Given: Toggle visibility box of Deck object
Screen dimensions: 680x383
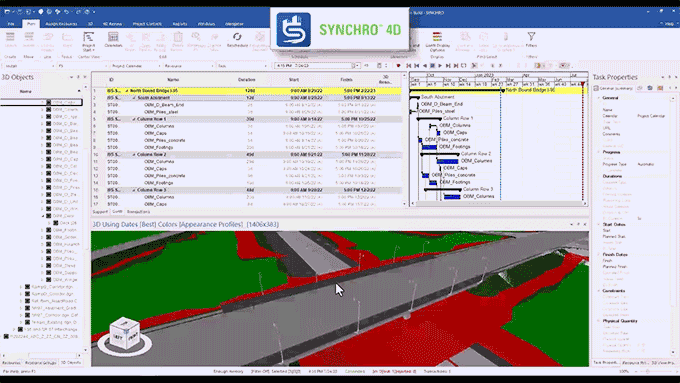Looking at the screenshot, I should (x=56, y=223).
